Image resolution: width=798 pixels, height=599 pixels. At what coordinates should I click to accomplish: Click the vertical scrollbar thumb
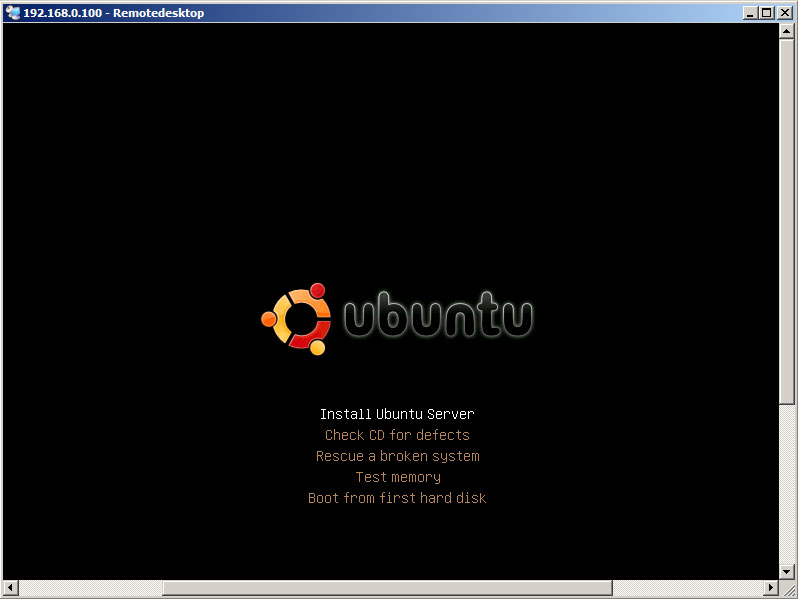click(x=786, y=222)
